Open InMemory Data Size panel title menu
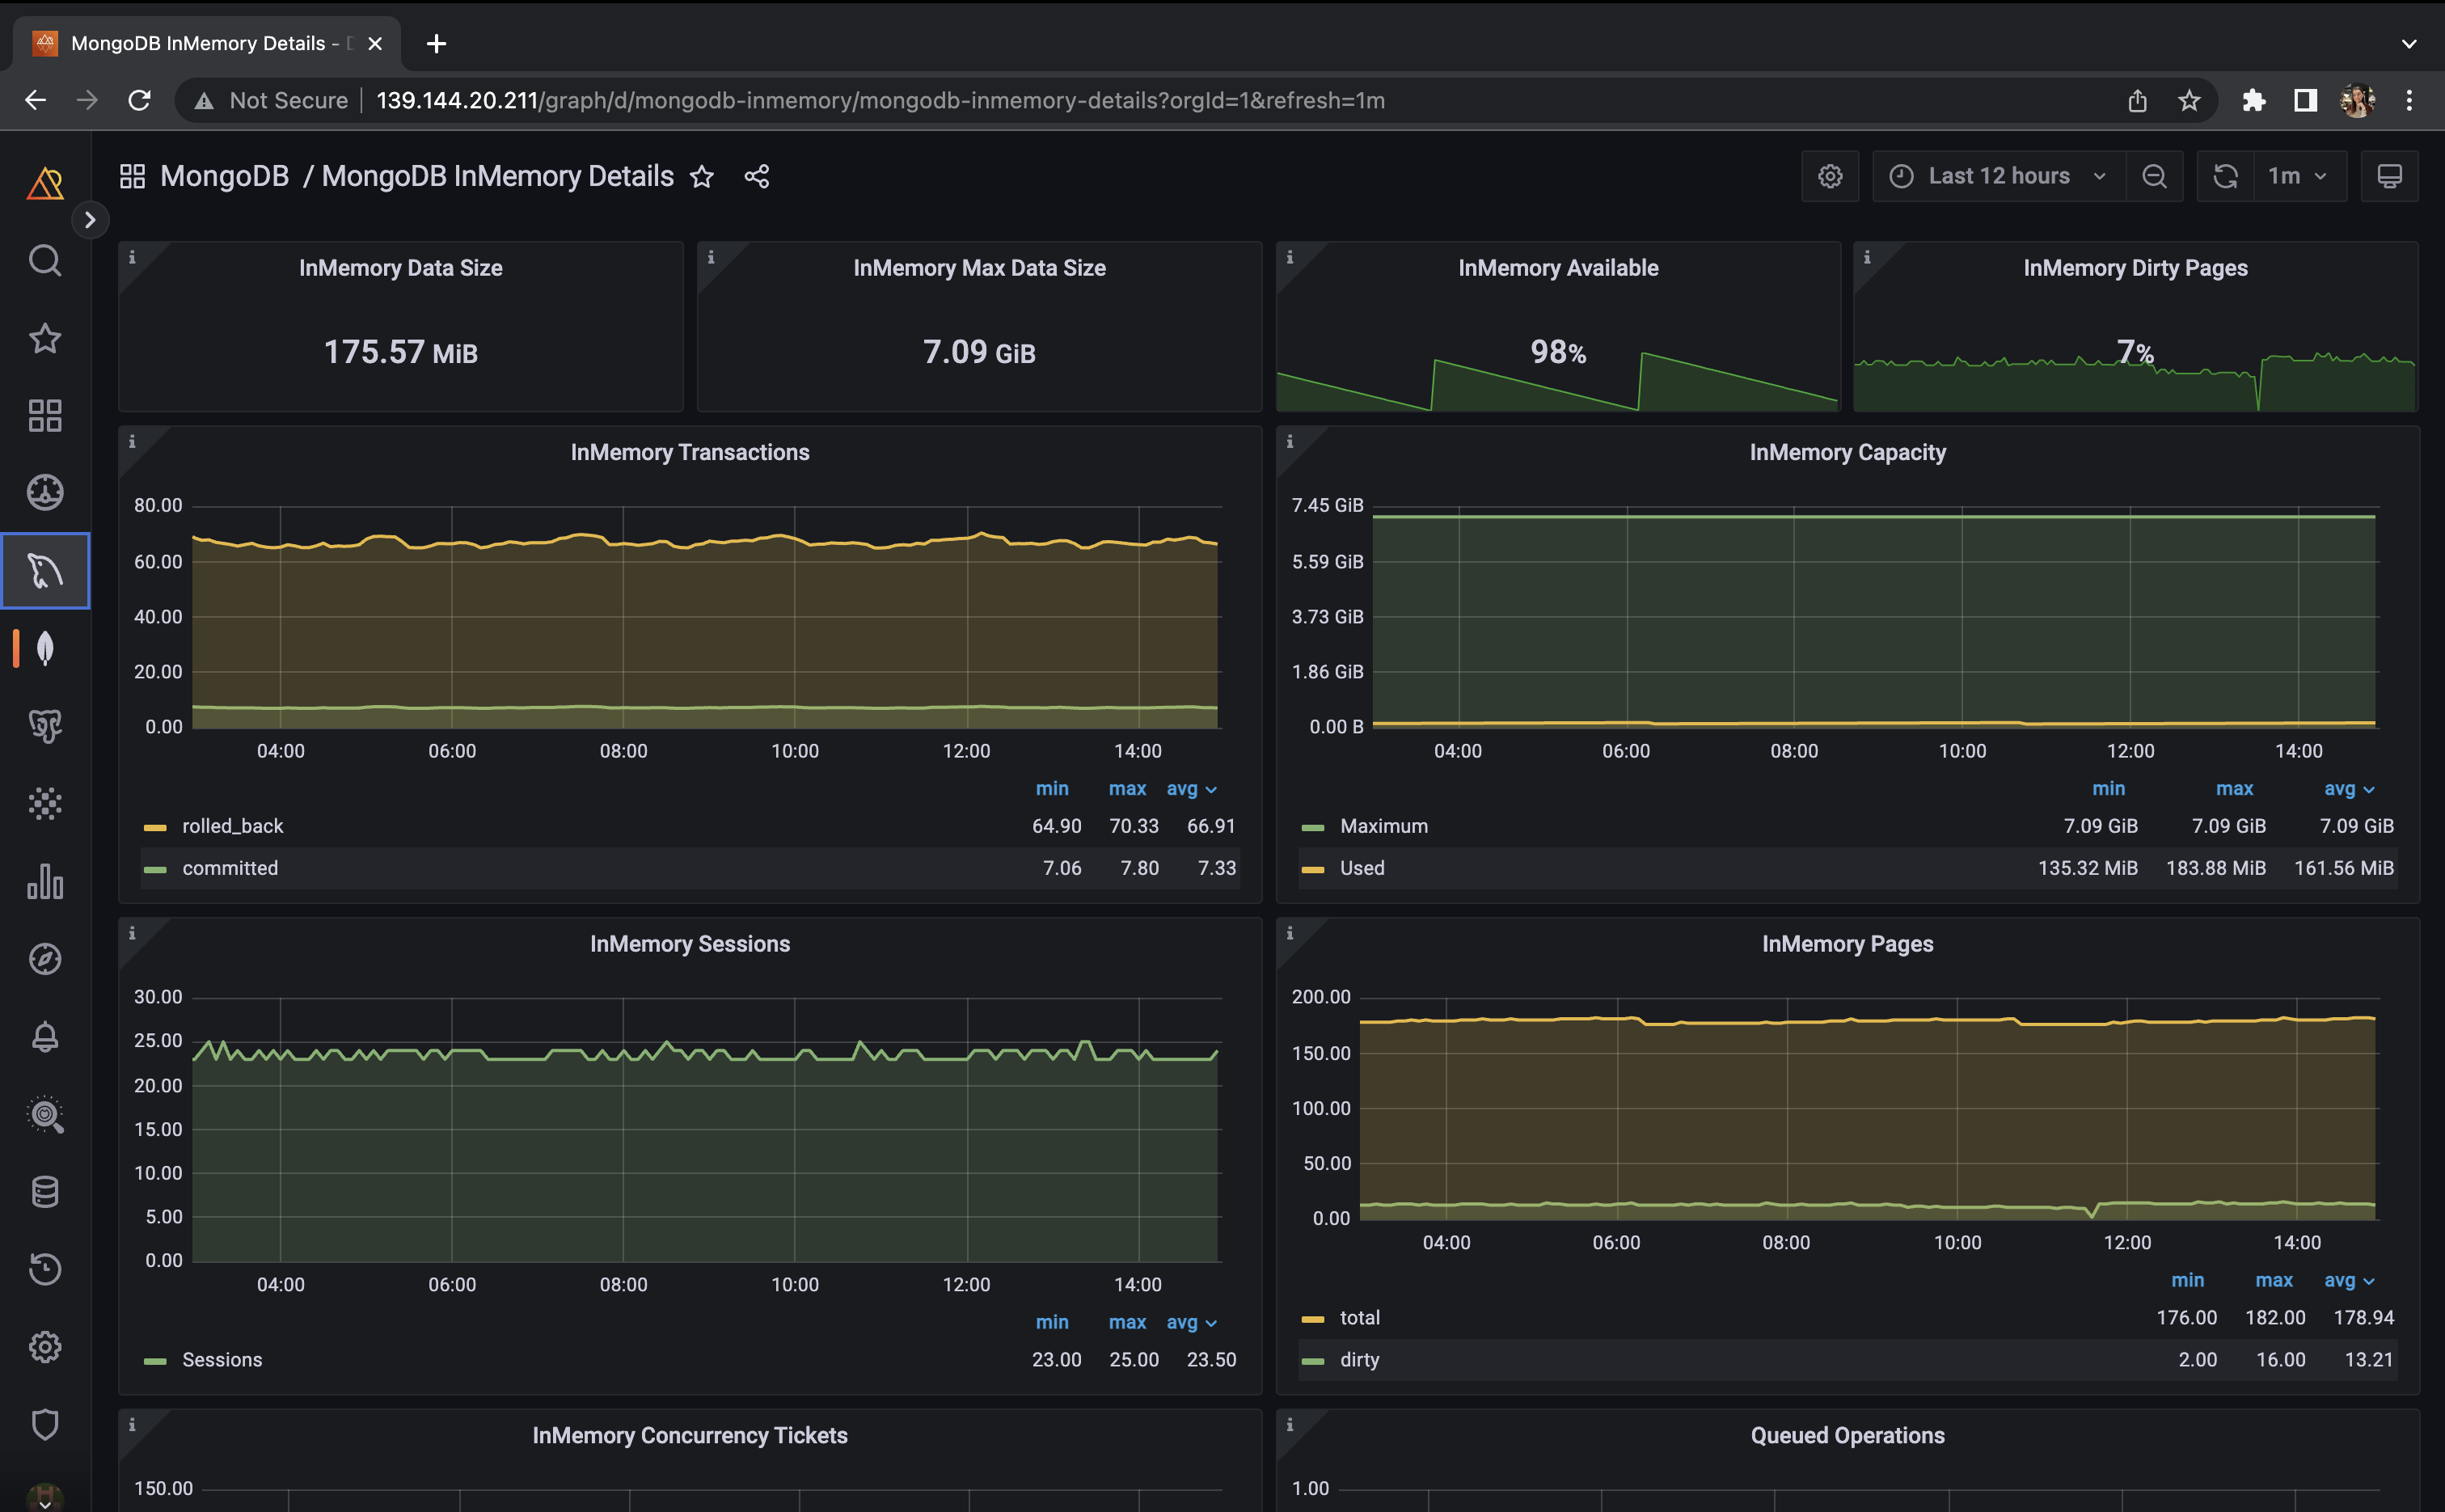The width and height of the screenshot is (2445, 1512). [x=400, y=268]
